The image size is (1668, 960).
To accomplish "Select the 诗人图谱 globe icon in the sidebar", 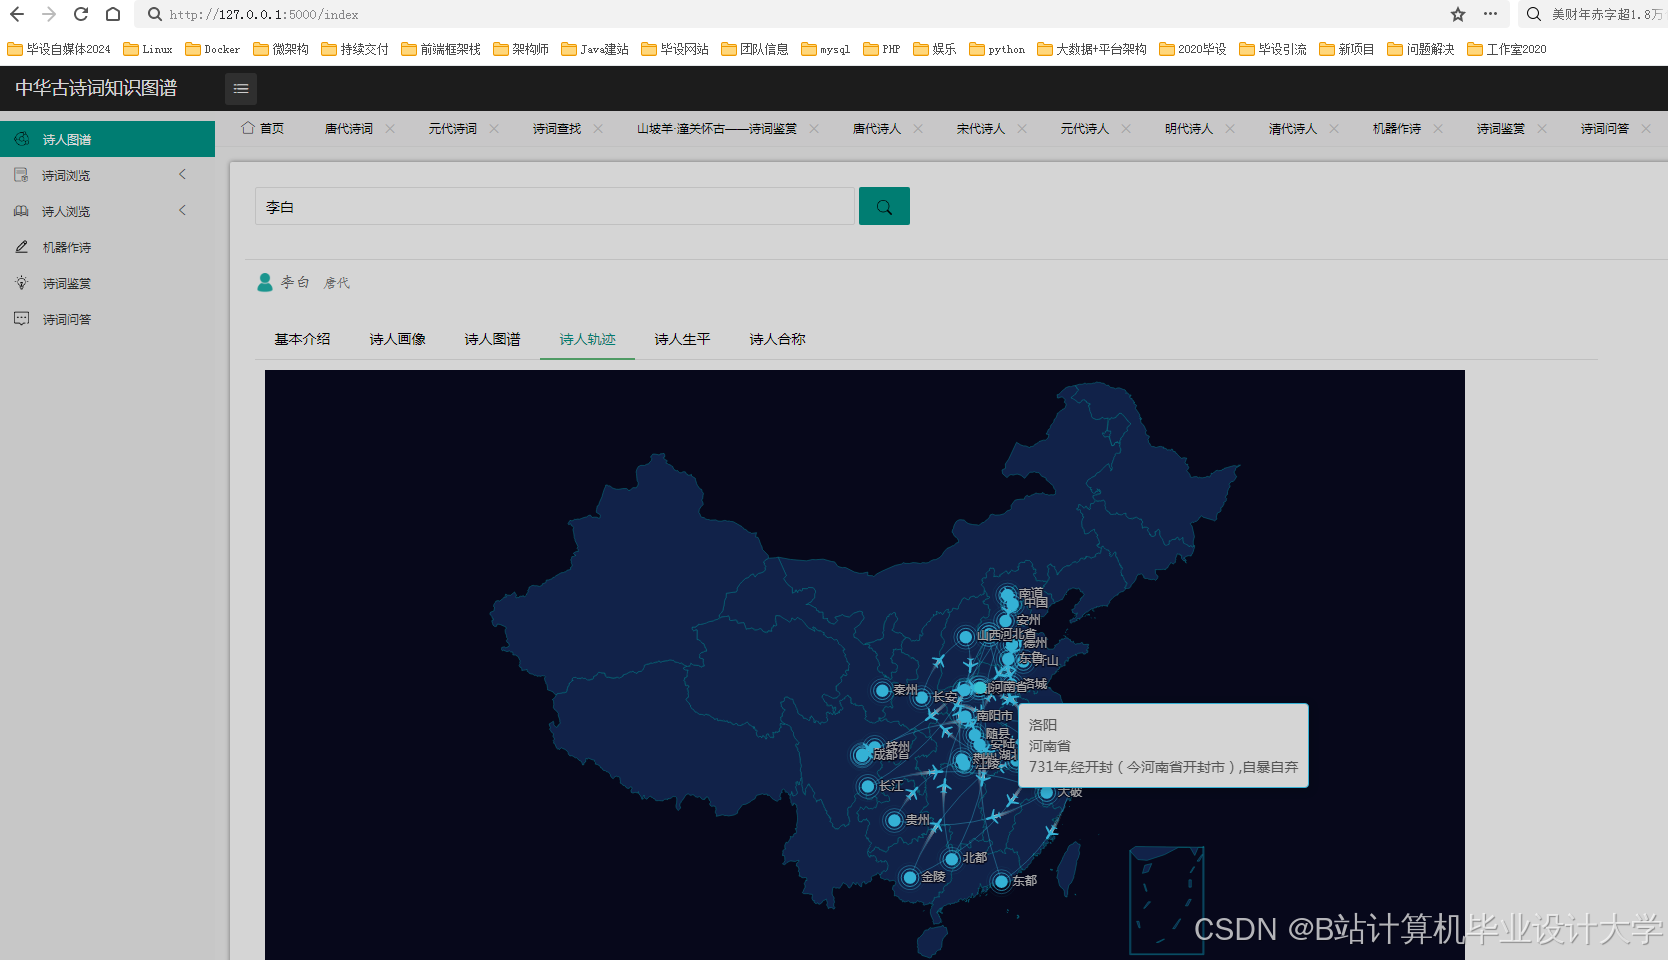I will pyautogui.click(x=21, y=139).
